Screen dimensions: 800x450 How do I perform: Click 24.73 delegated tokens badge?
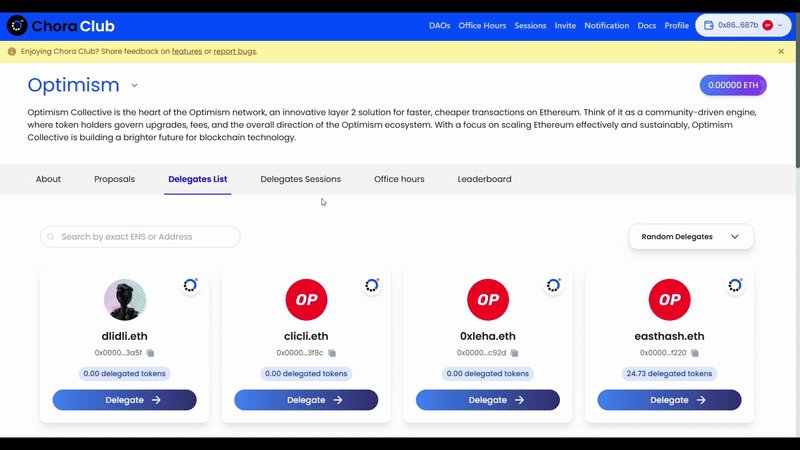(x=669, y=373)
